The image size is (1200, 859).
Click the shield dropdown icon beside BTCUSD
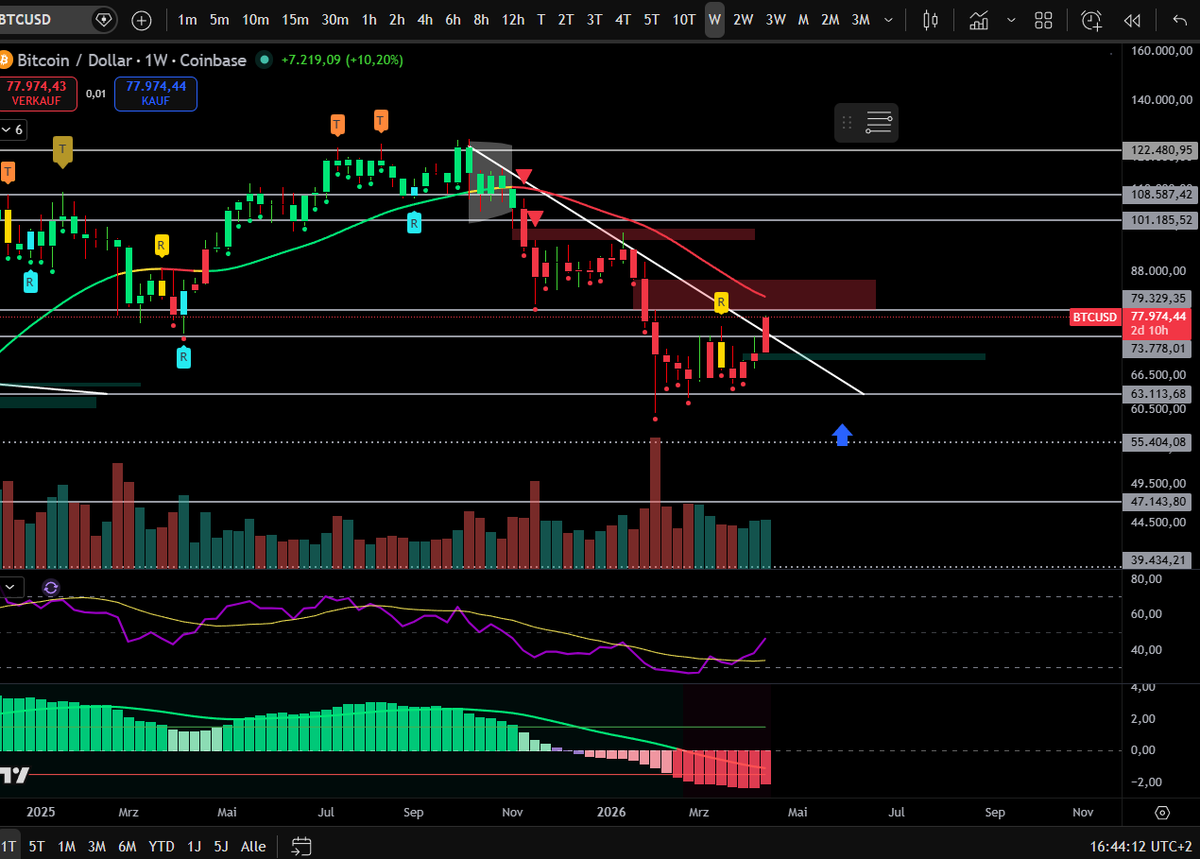104,20
